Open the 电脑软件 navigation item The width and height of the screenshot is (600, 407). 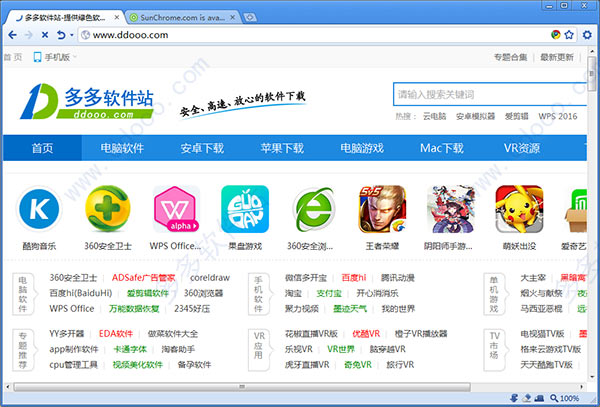(x=122, y=148)
